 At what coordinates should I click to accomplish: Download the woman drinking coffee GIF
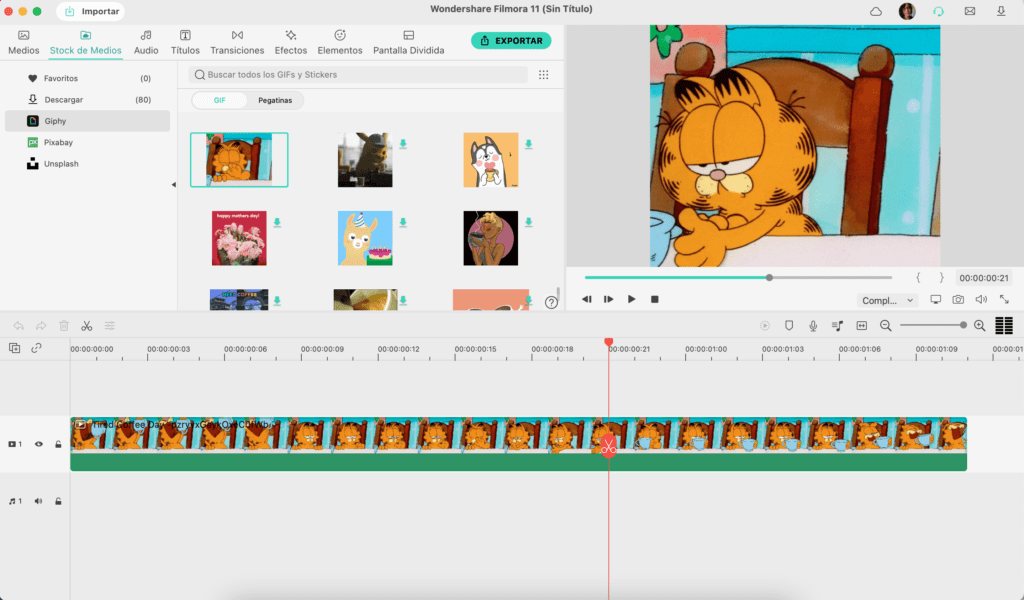528,223
